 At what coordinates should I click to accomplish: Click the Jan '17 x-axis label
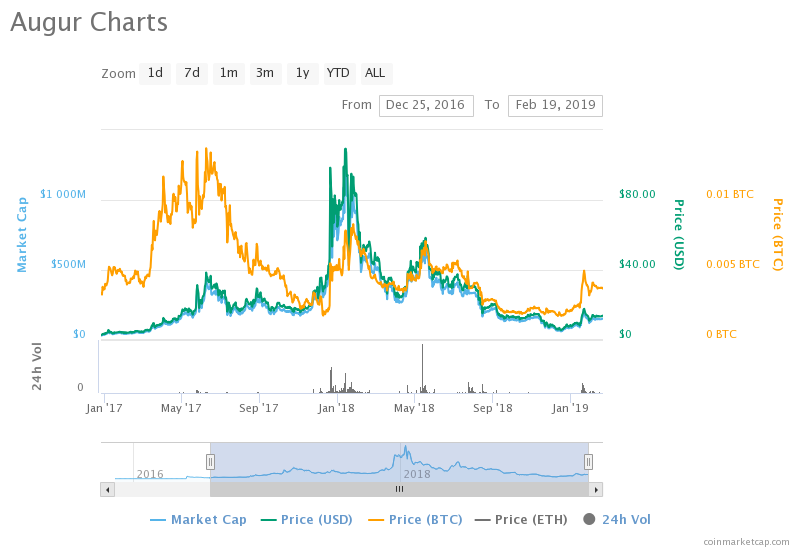tap(104, 408)
